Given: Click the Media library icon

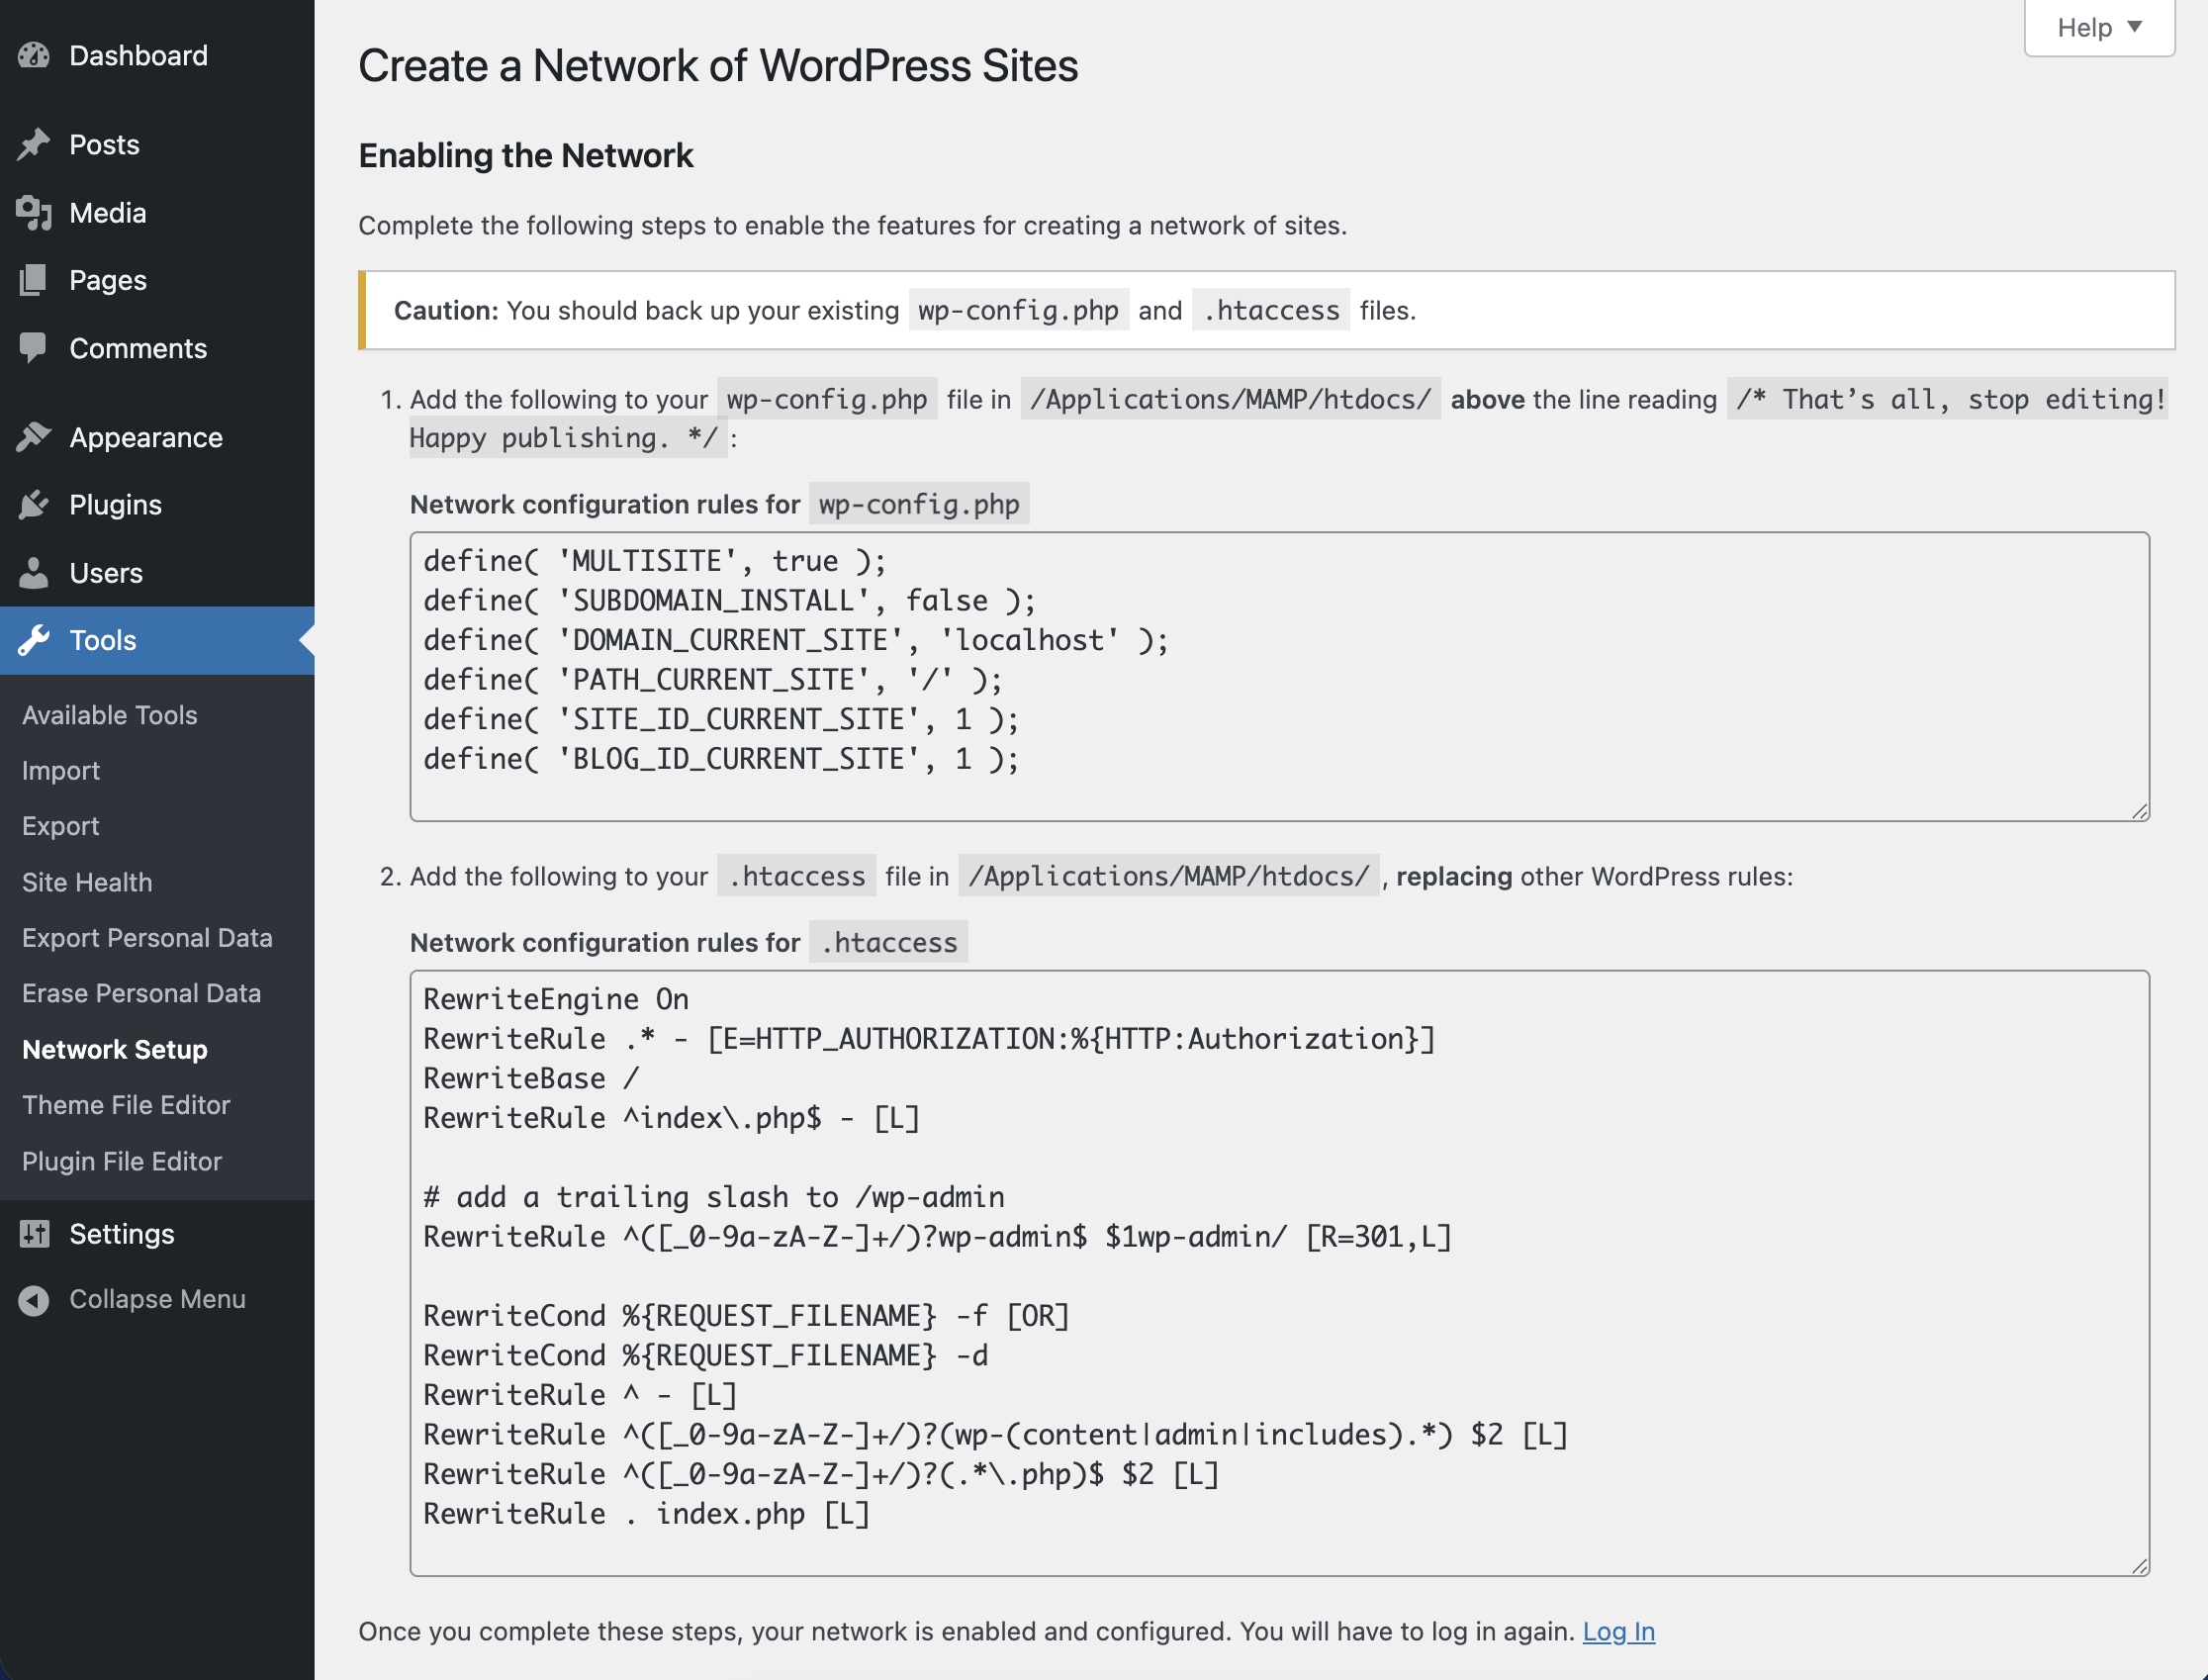Looking at the screenshot, I should tap(34, 213).
